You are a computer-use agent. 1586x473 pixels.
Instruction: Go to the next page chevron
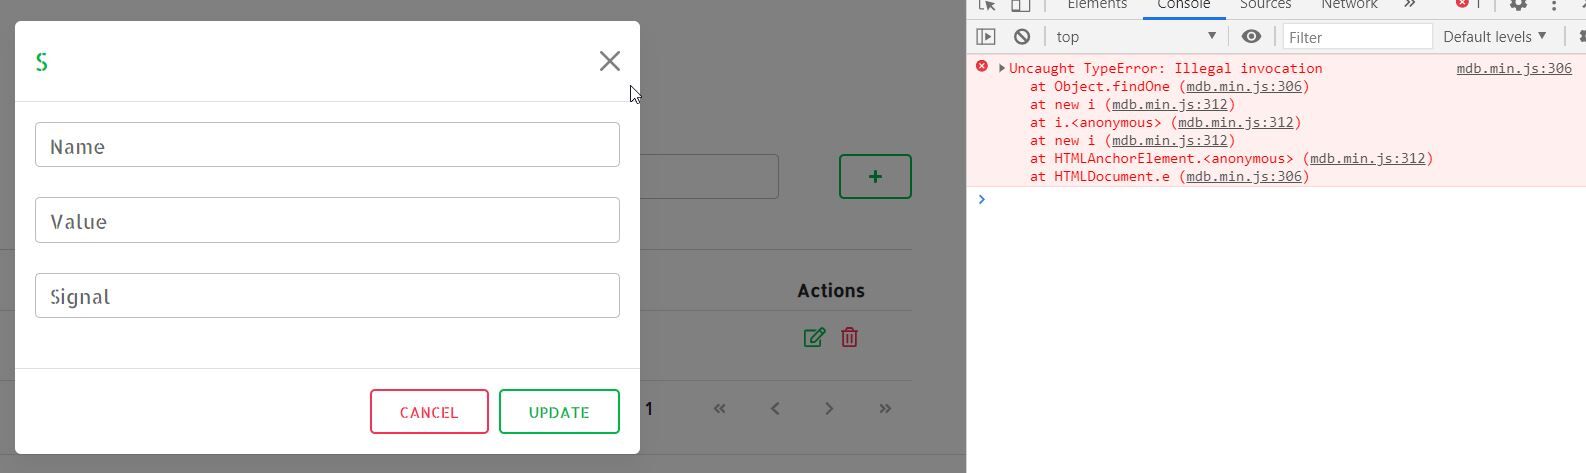[x=829, y=408]
